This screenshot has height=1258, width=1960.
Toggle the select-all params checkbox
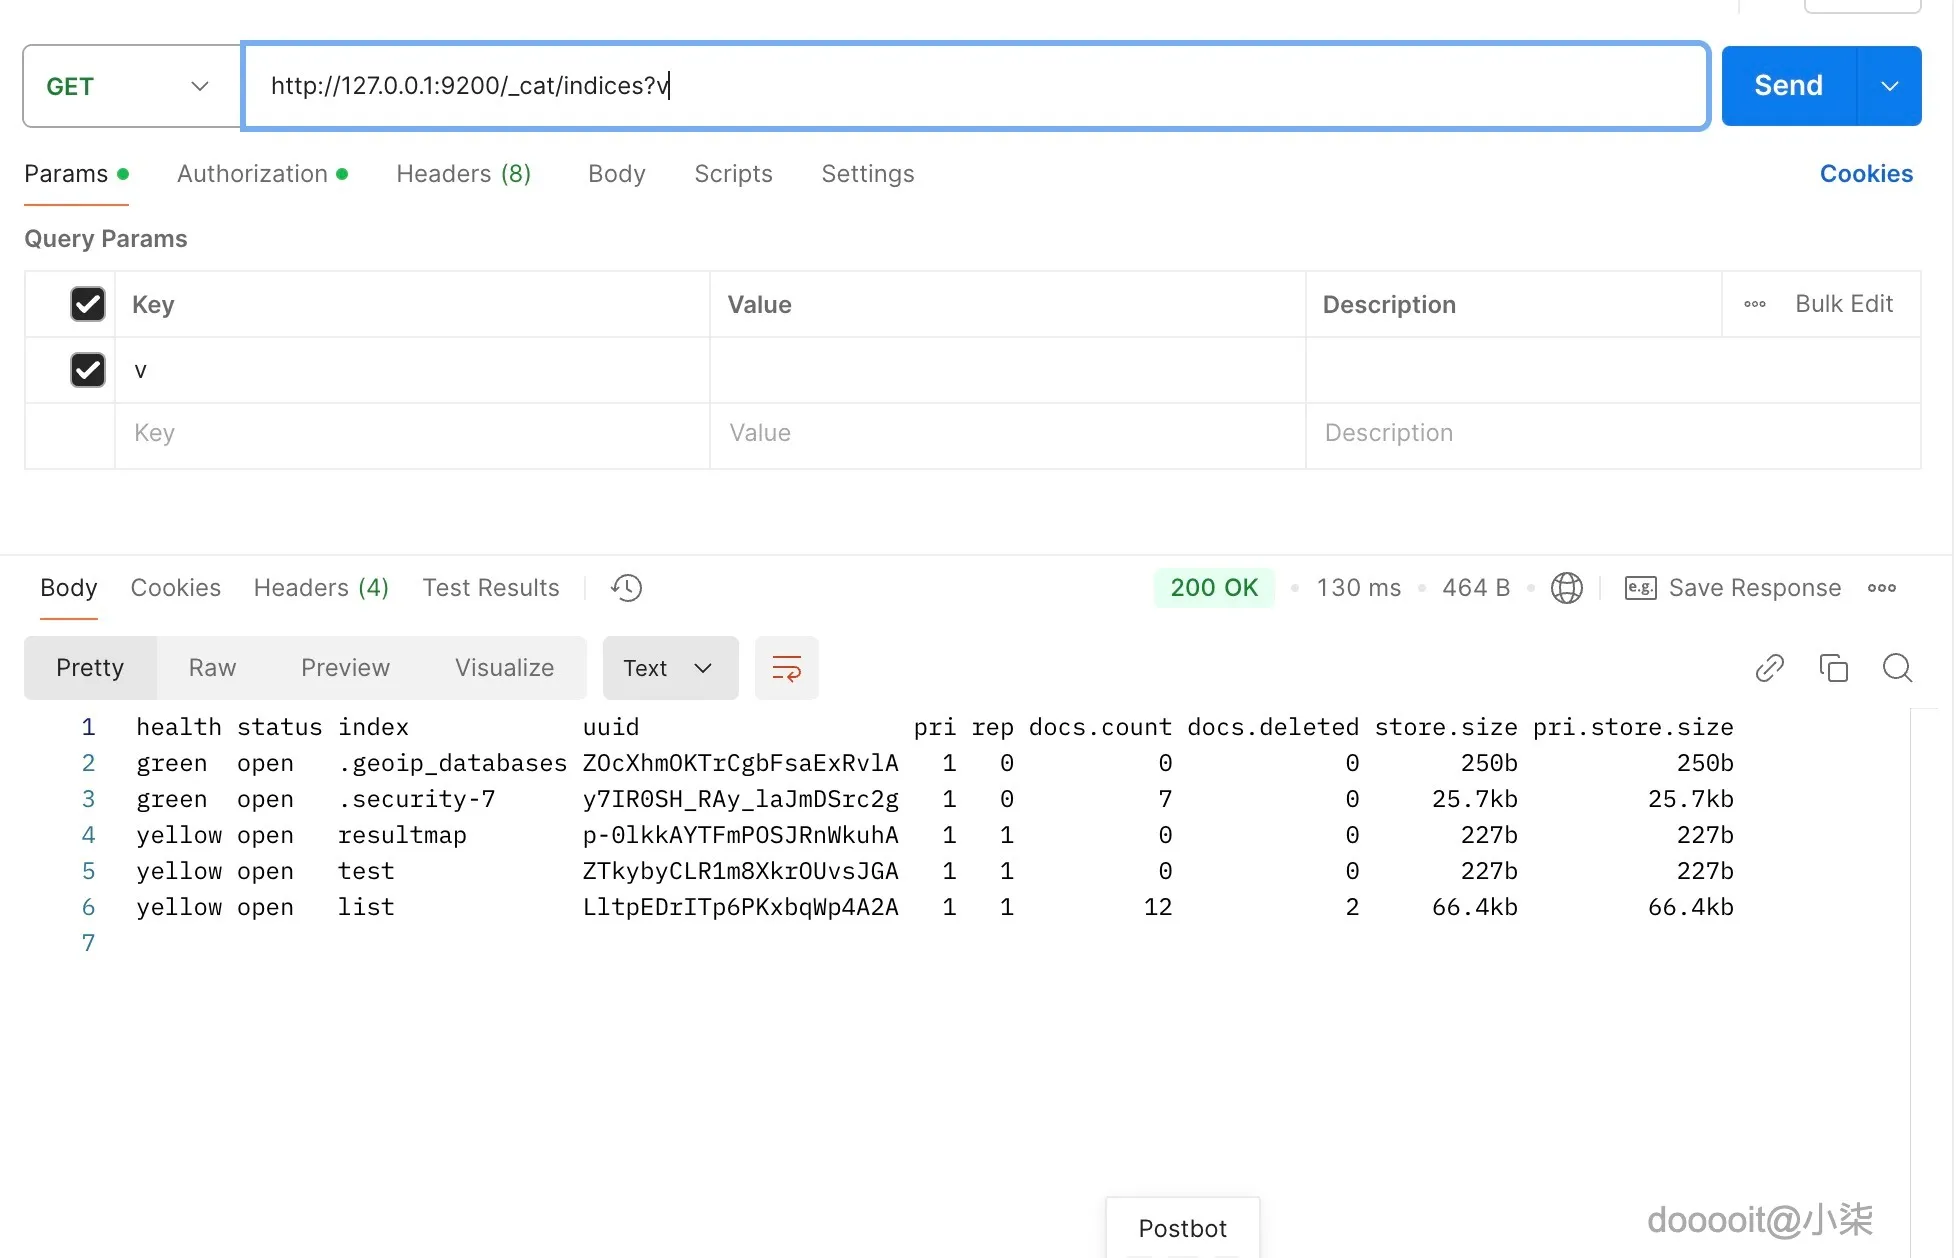pyautogui.click(x=88, y=304)
